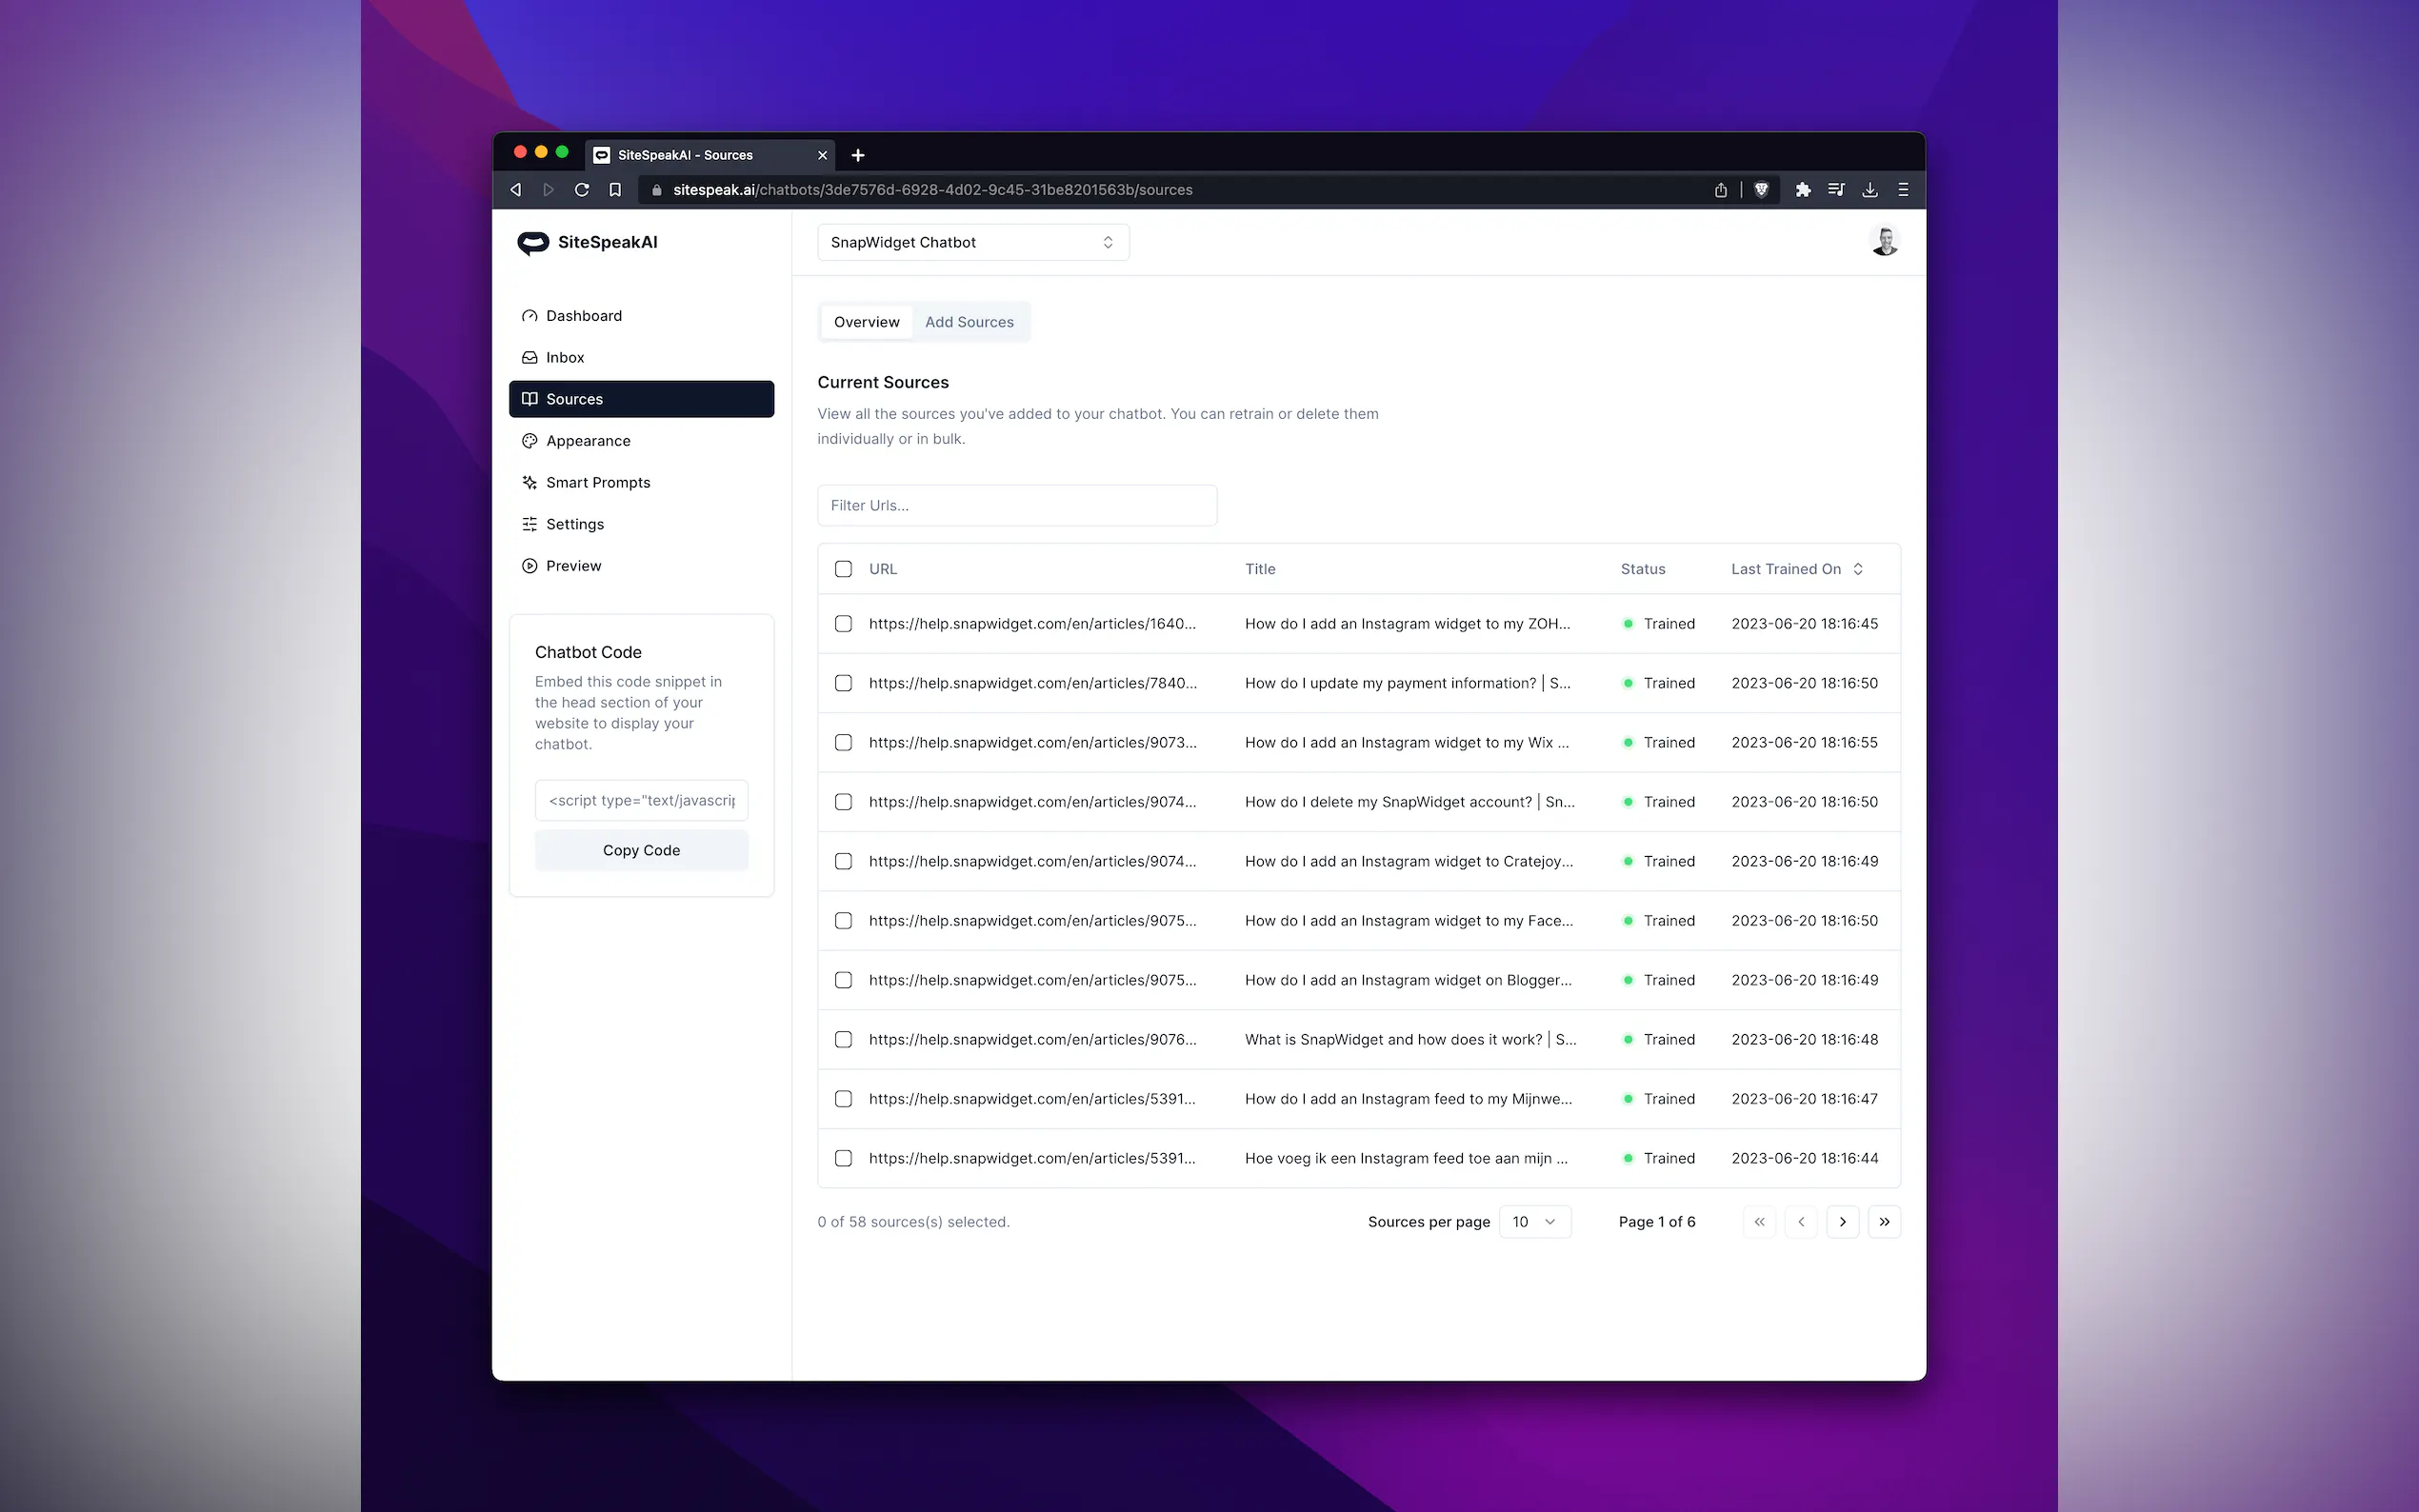
Task: Open Smart Prompts in sidebar
Action: click(x=597, y=482)
